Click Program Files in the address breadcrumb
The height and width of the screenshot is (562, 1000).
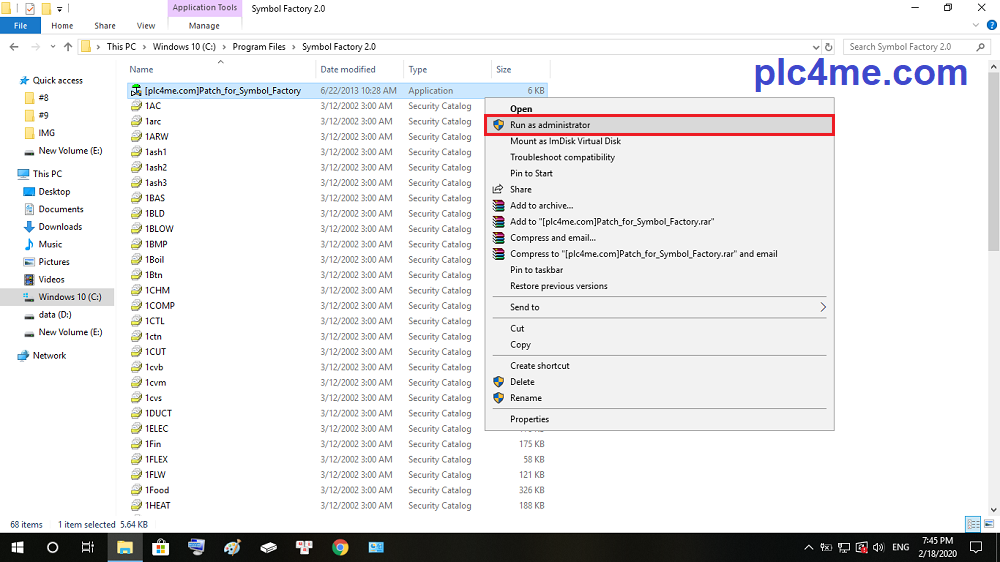pos(259,47)
